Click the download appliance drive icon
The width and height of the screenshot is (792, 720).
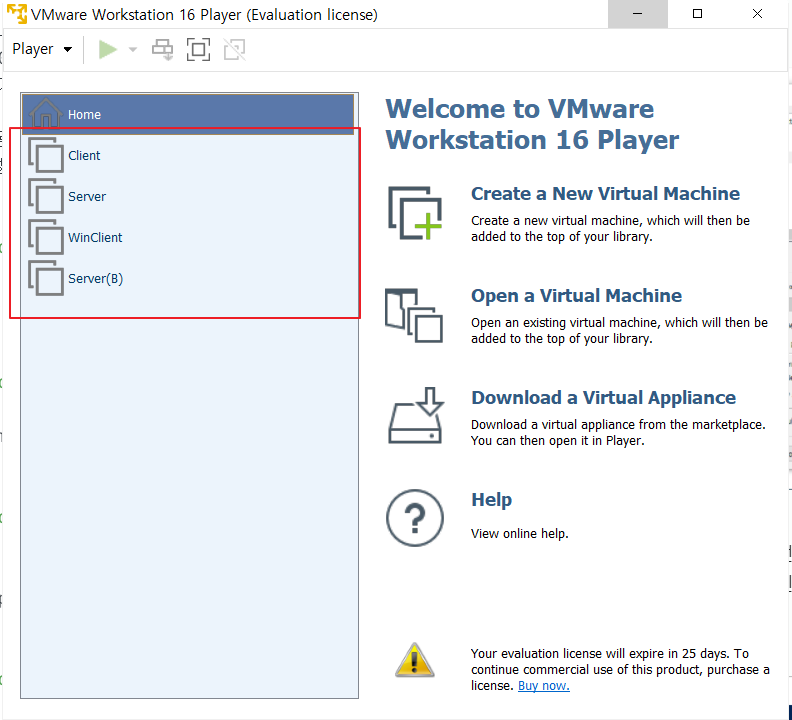(416, 416)
